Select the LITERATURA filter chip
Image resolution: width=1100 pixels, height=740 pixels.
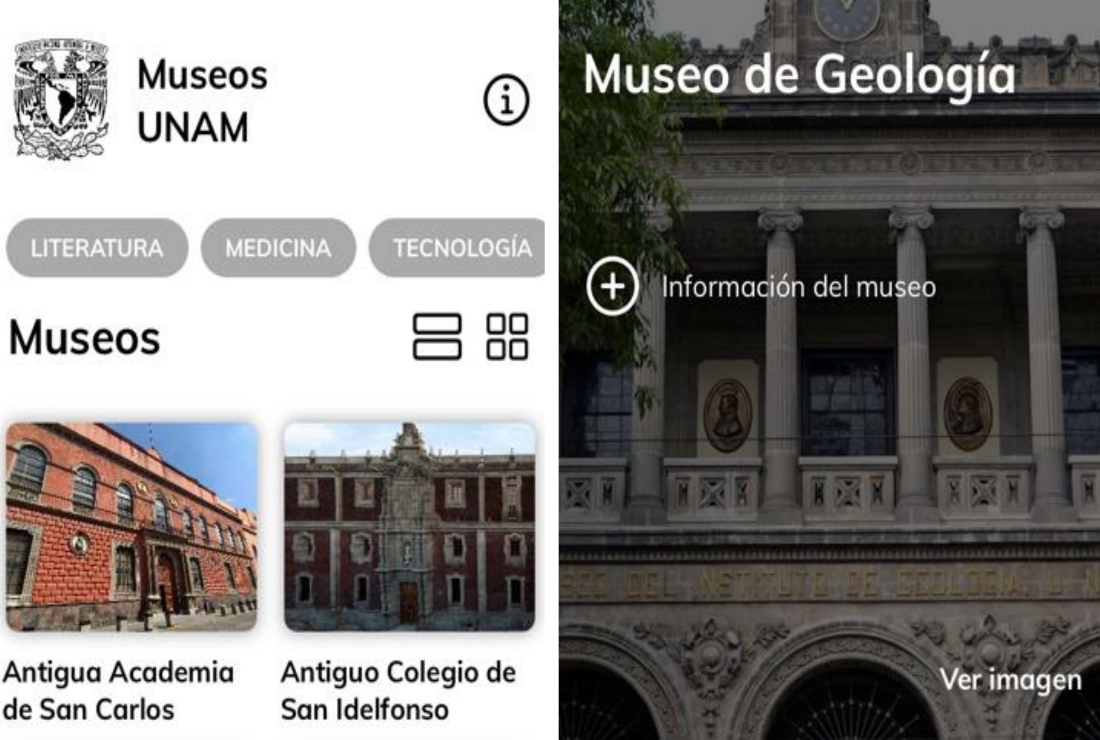pos(97,248)
